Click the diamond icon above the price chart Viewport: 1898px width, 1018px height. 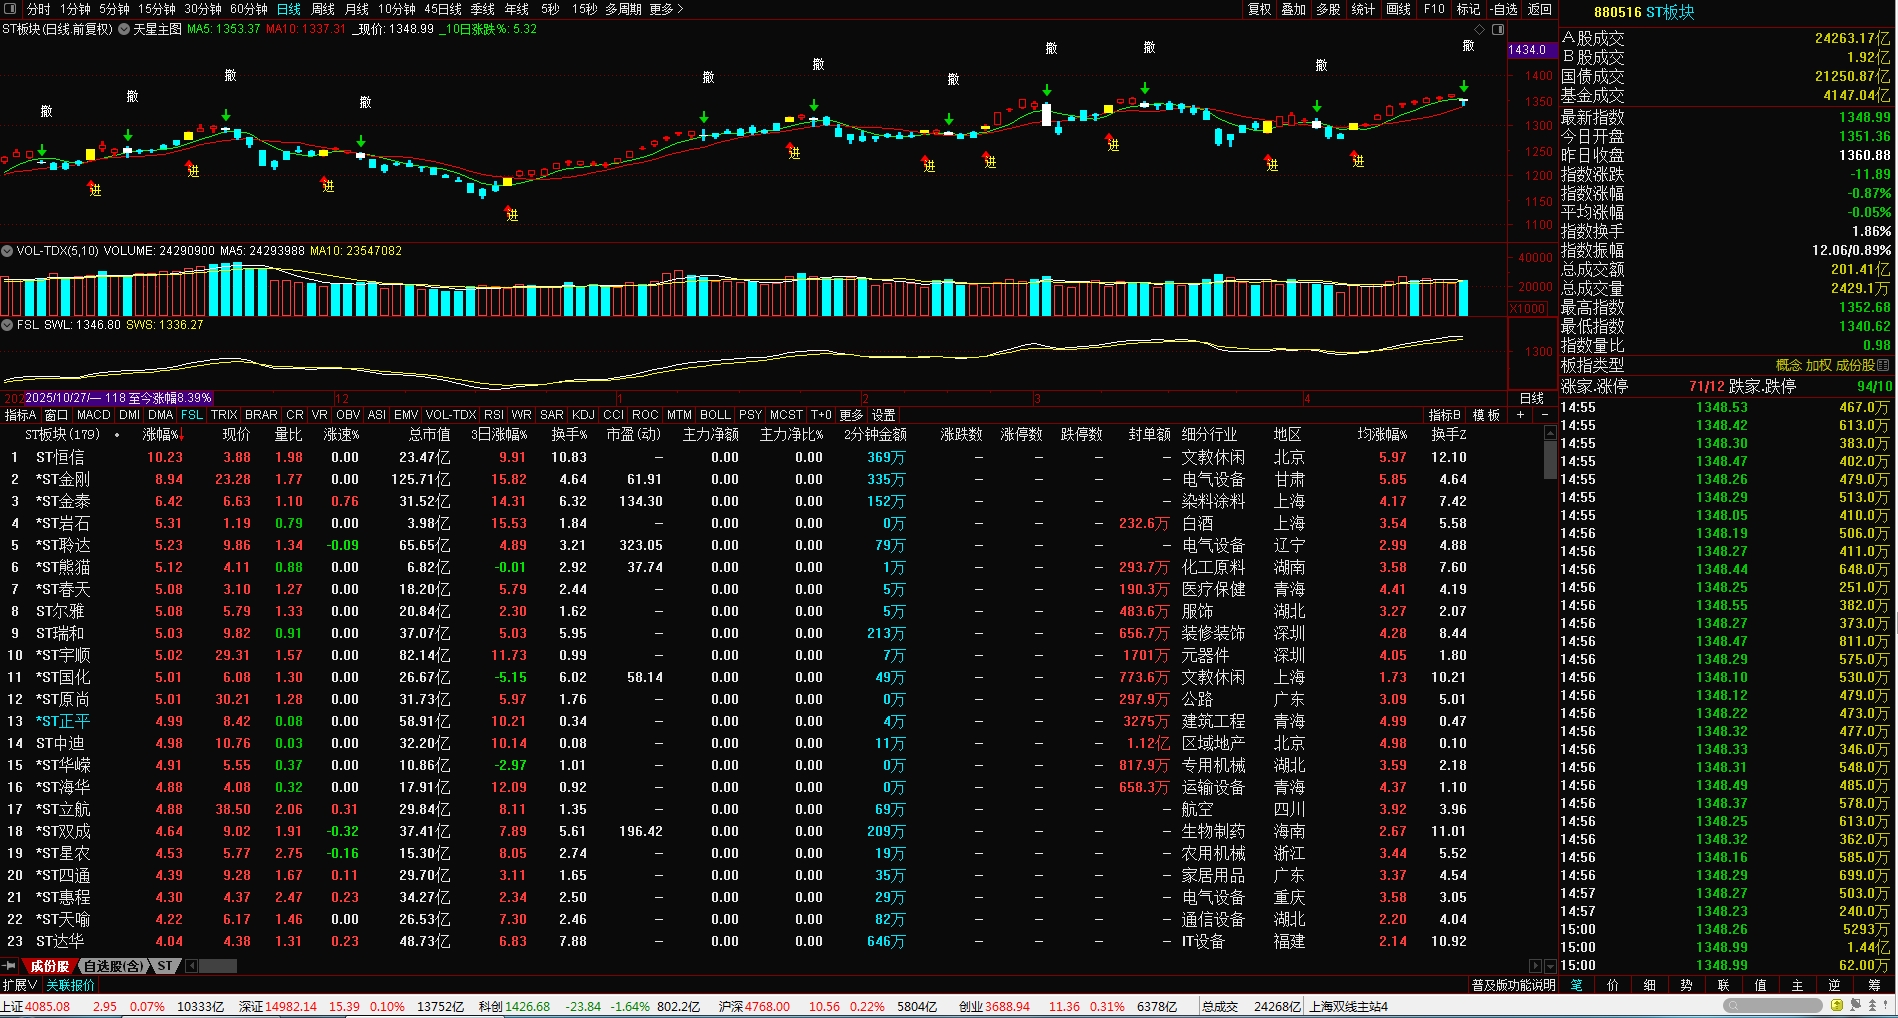click(x=1480, y=29)
